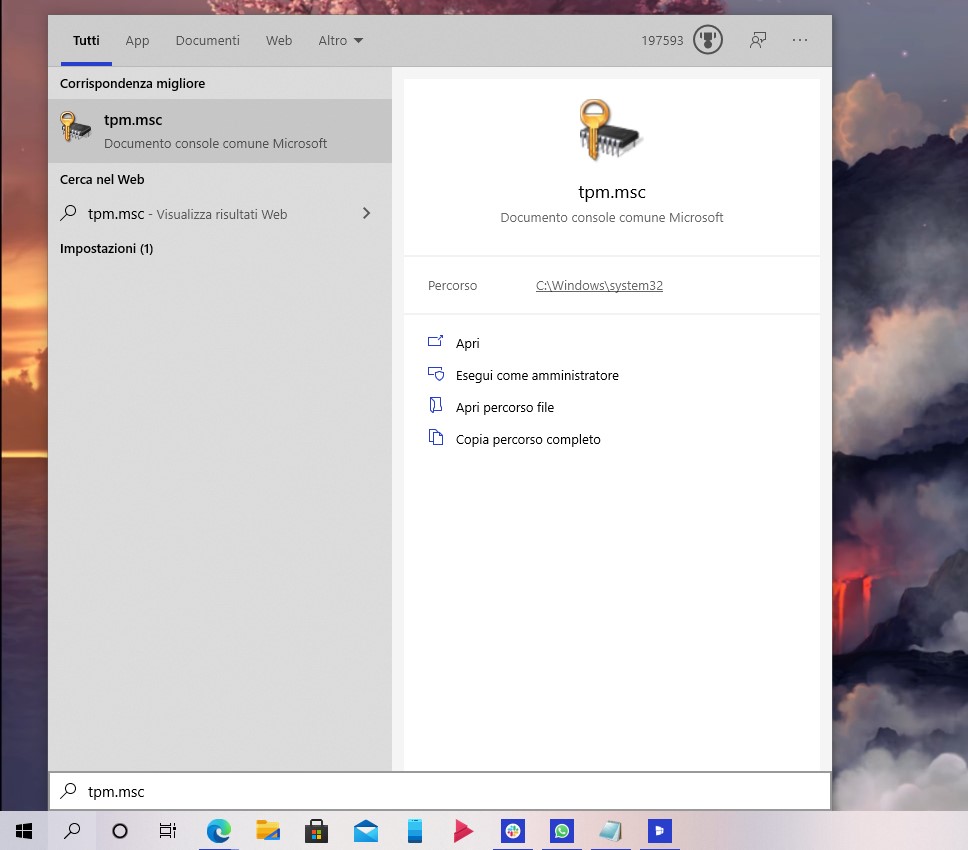
Task: Click the Task View taskbar icon
Action: (168, 830)
